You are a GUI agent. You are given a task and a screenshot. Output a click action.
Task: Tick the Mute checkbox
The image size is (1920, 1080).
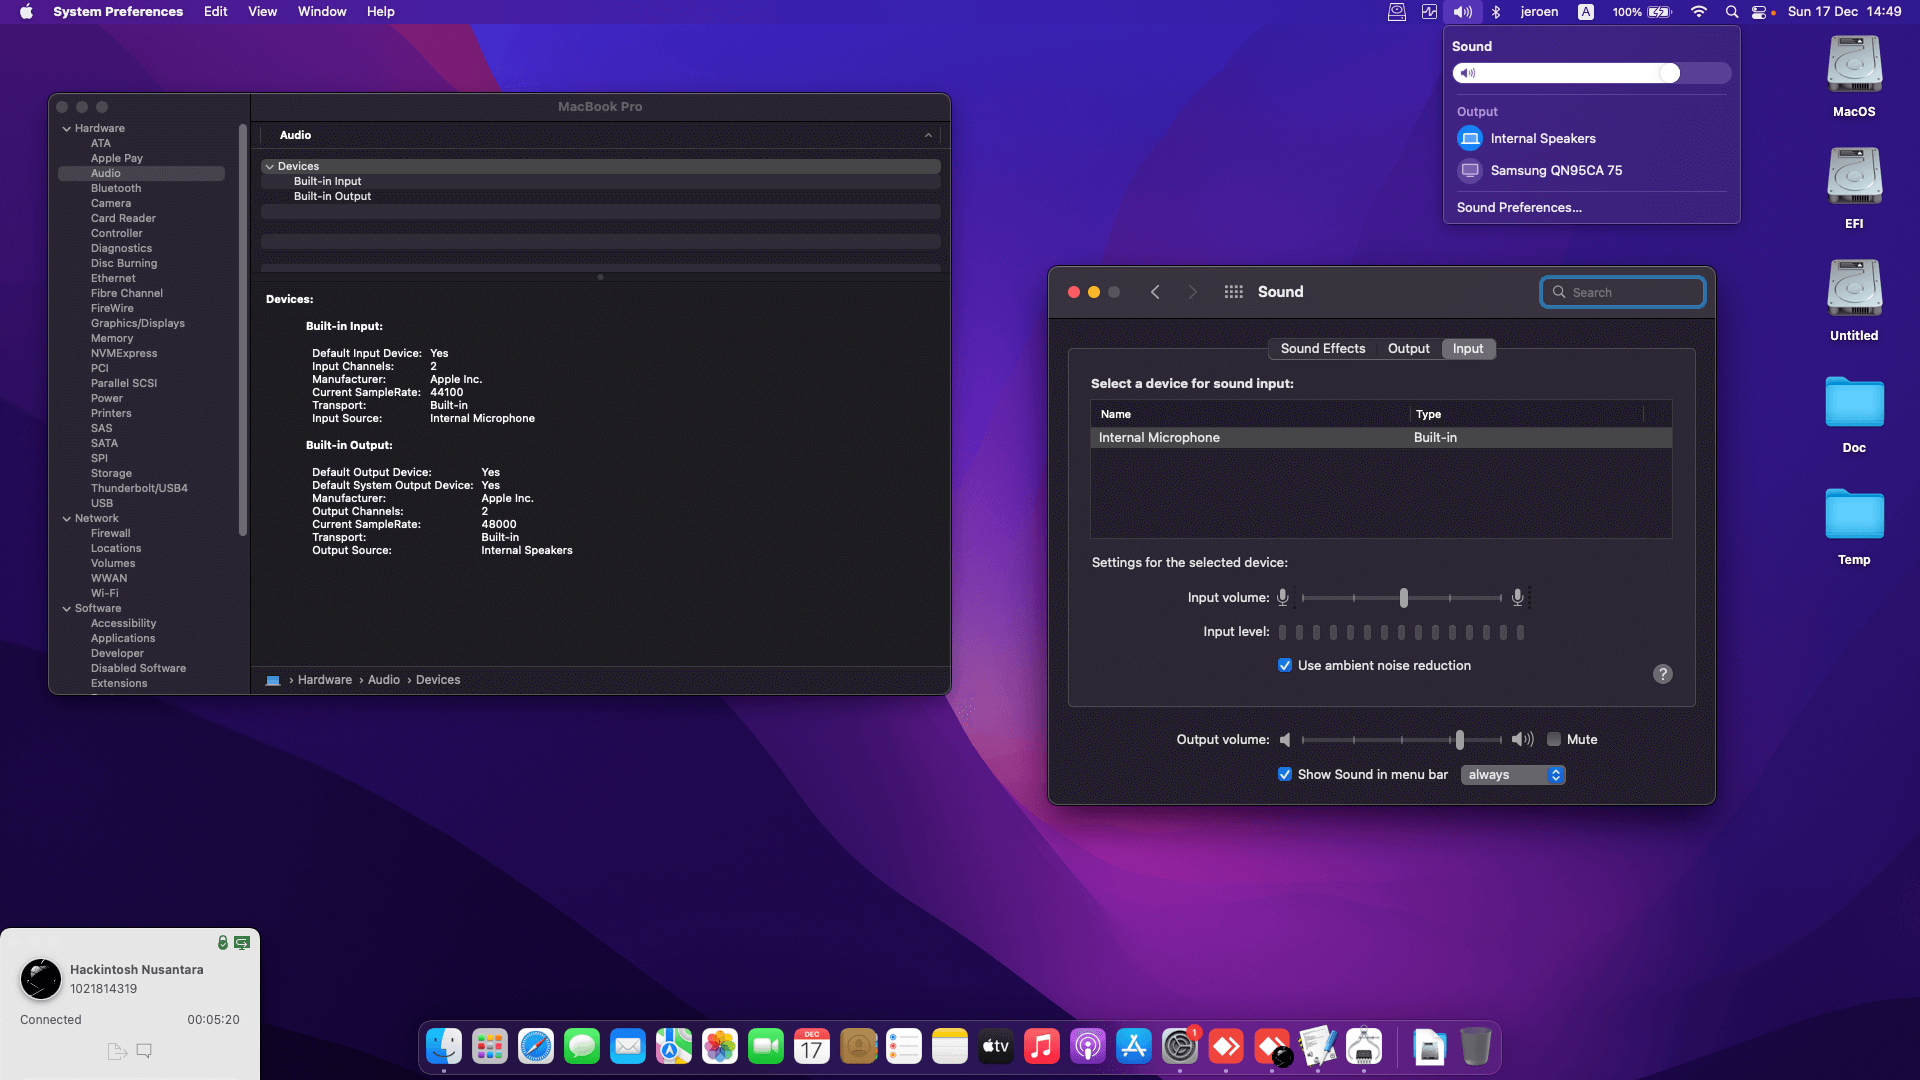1554,739
